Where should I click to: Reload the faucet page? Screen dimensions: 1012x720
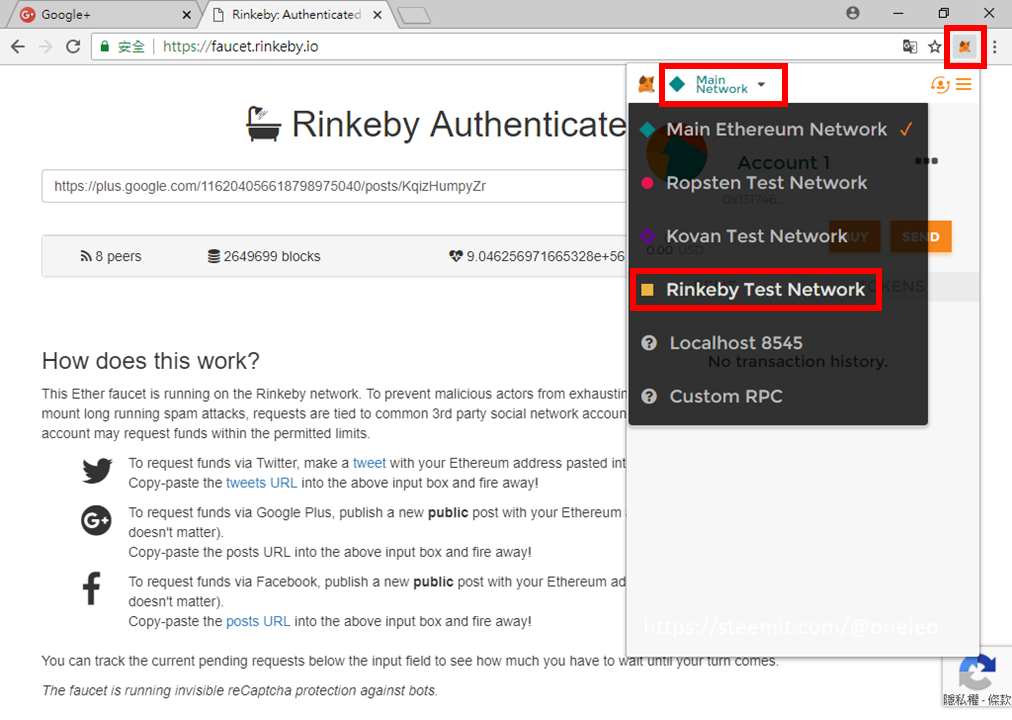pos(73,46)
